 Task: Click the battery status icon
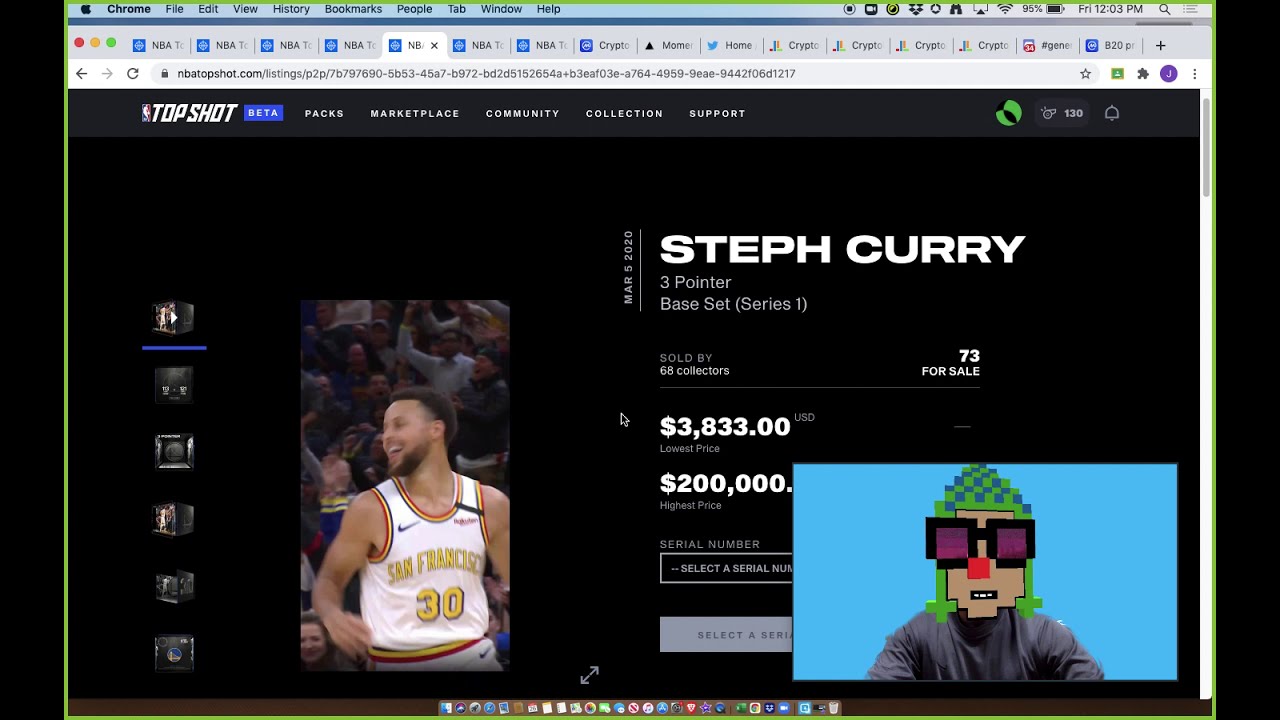[x=1055, y=9]
